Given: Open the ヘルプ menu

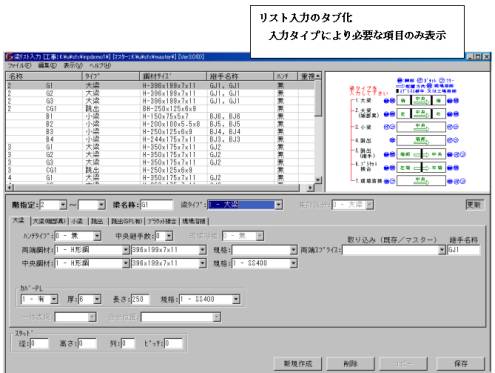Looking at the screenshot, I should click(x=100, y=66).
